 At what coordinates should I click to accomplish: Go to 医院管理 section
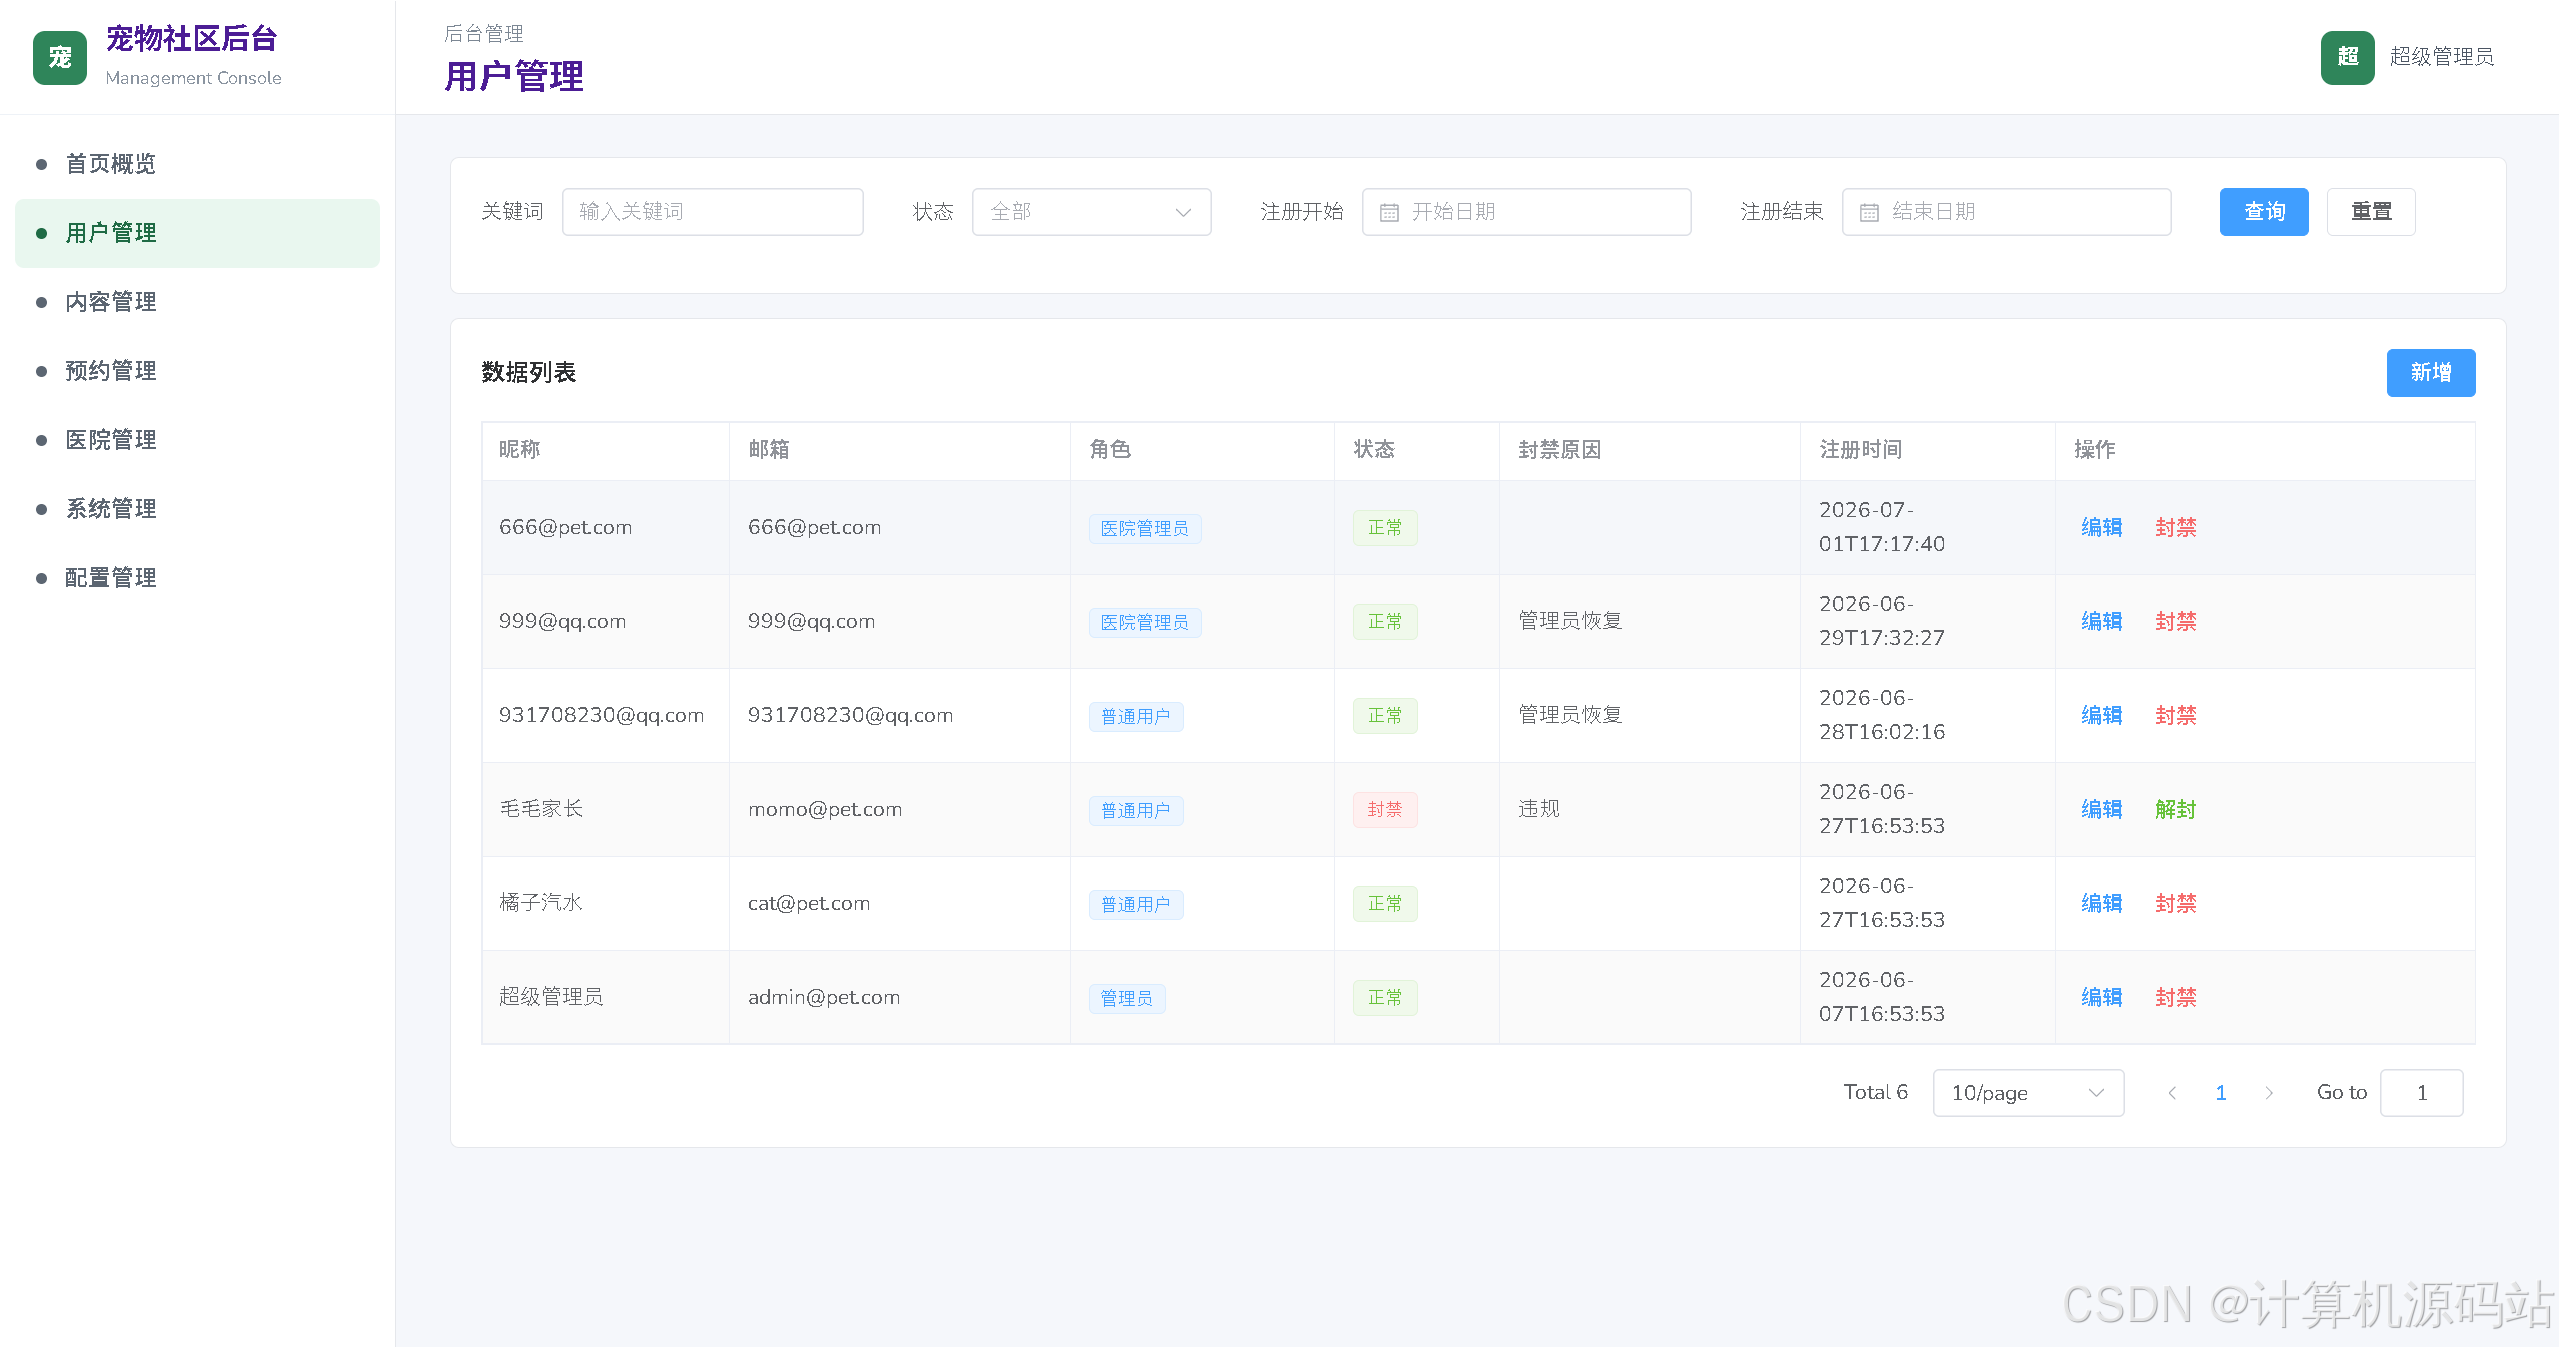tap(197, 440)
